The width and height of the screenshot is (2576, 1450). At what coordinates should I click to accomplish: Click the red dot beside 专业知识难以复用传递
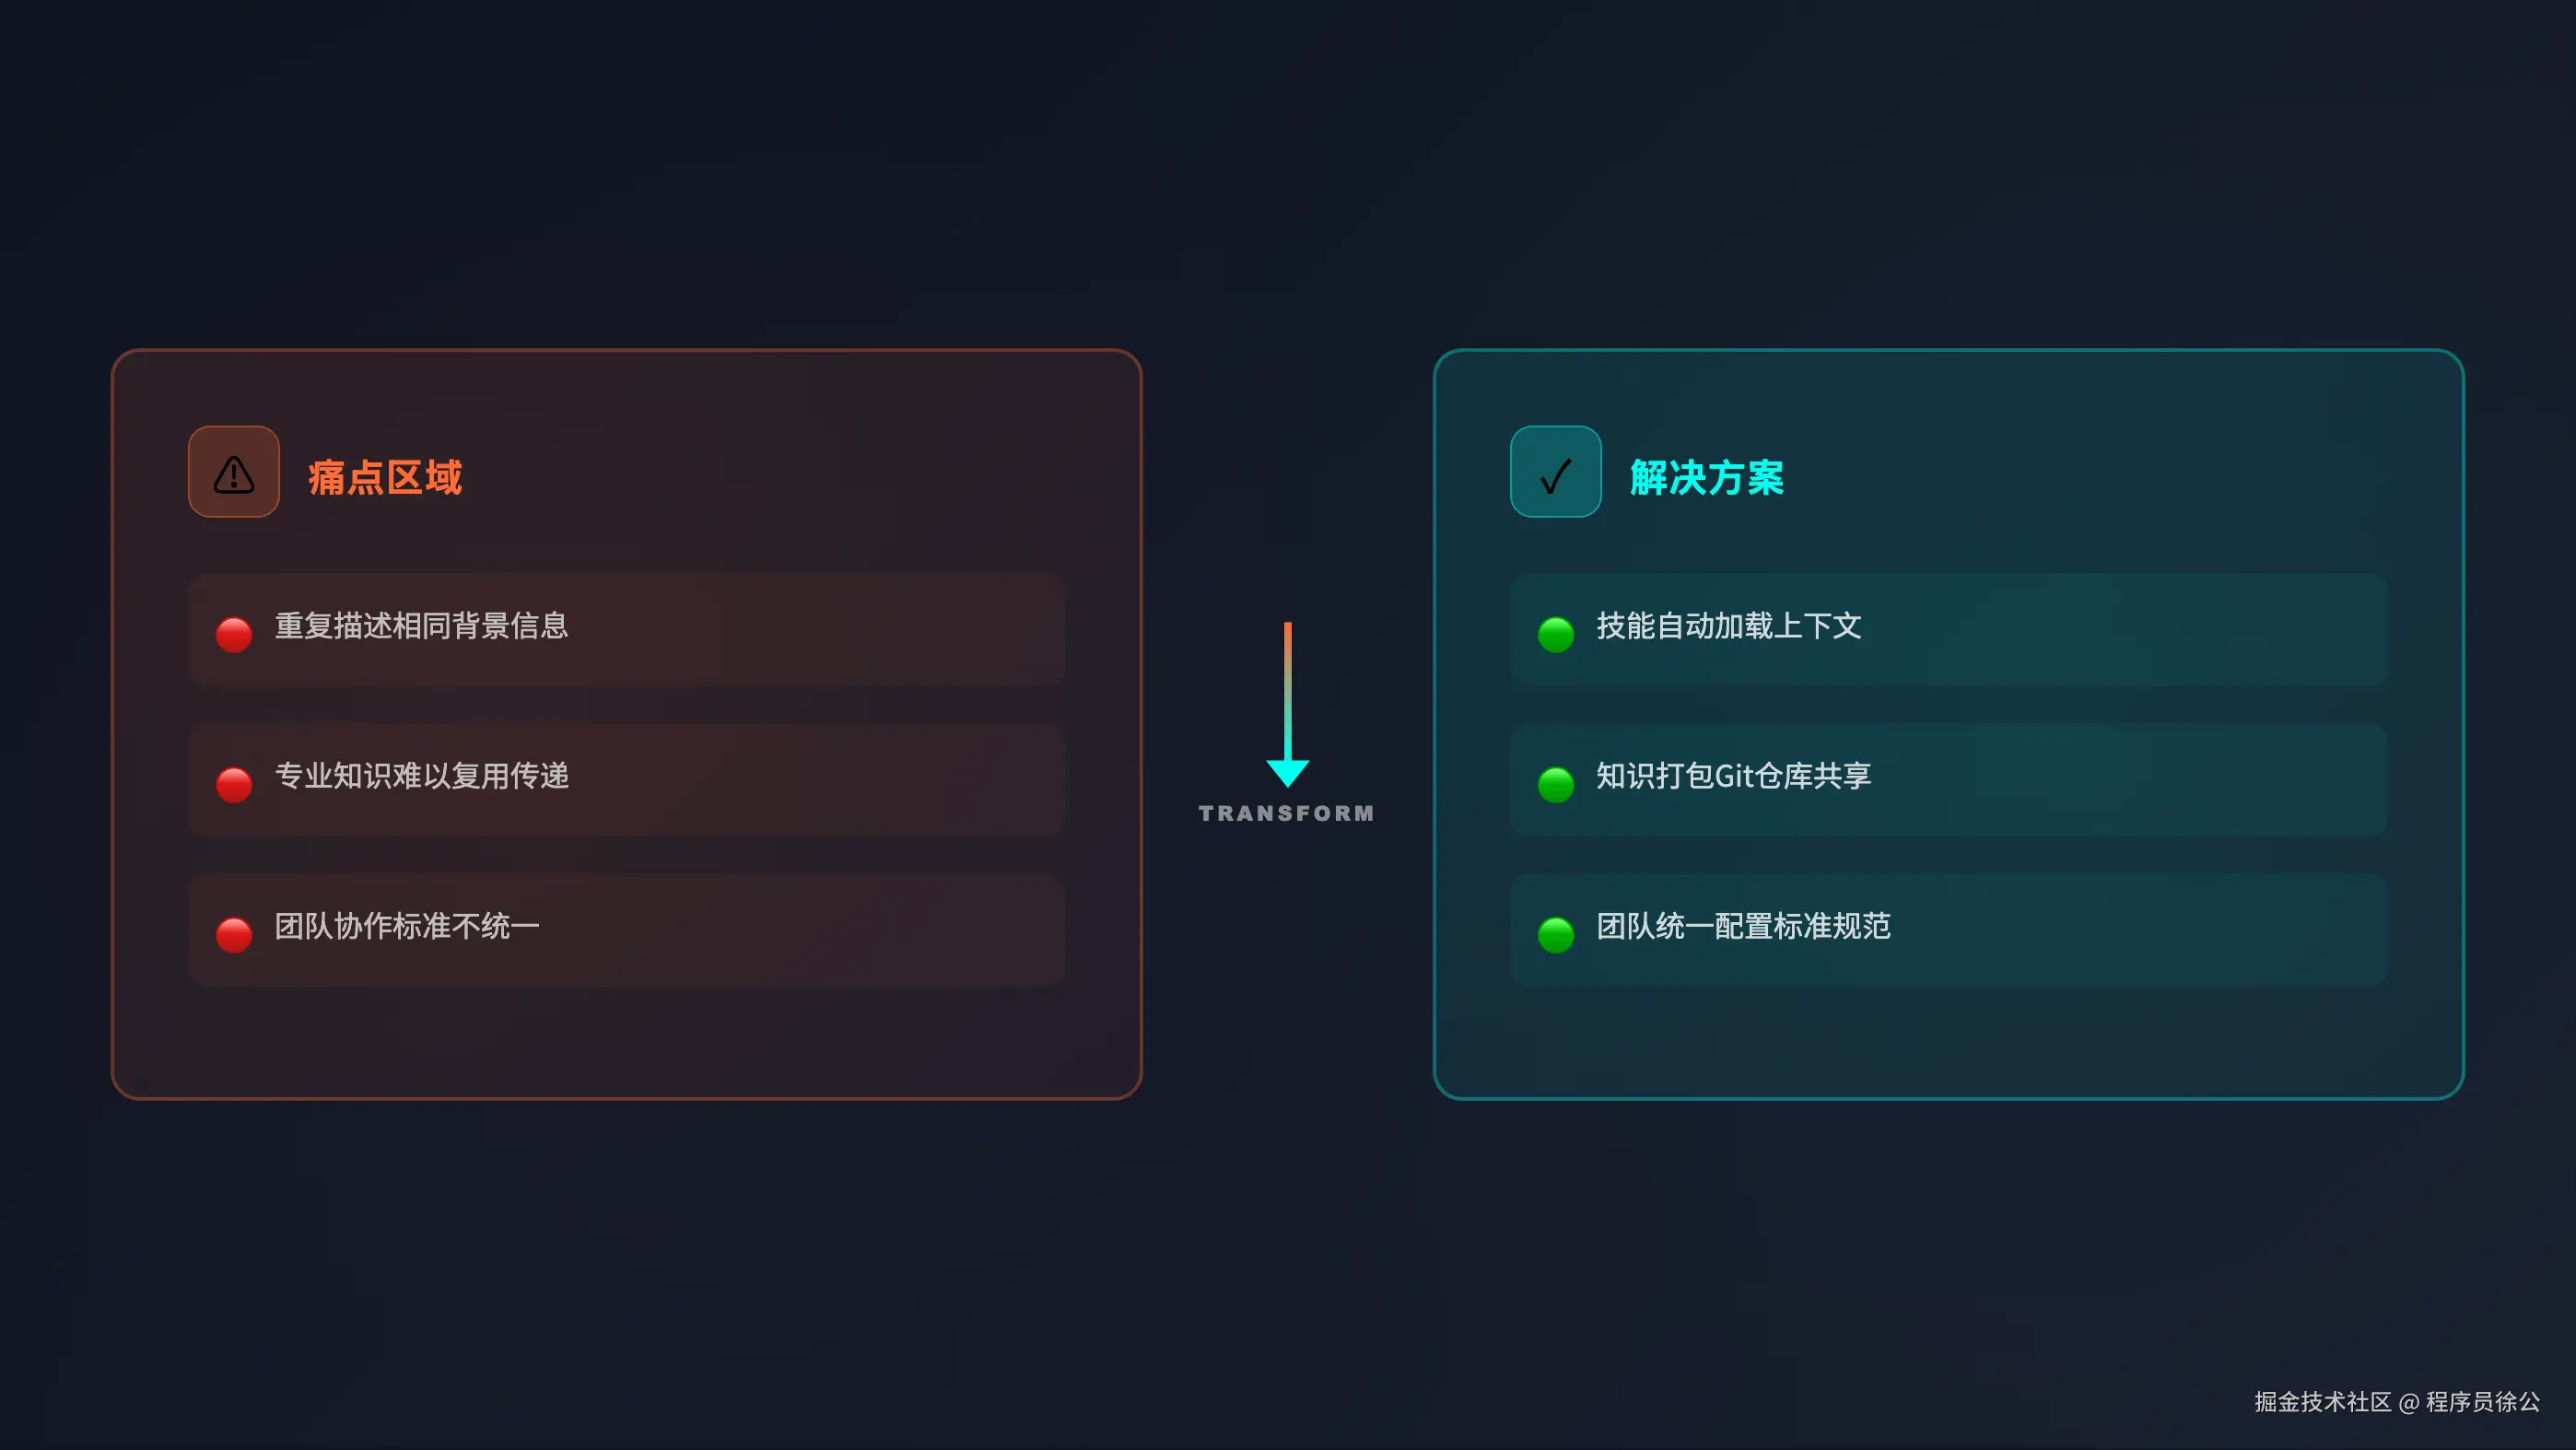click(x=234, y=784)
